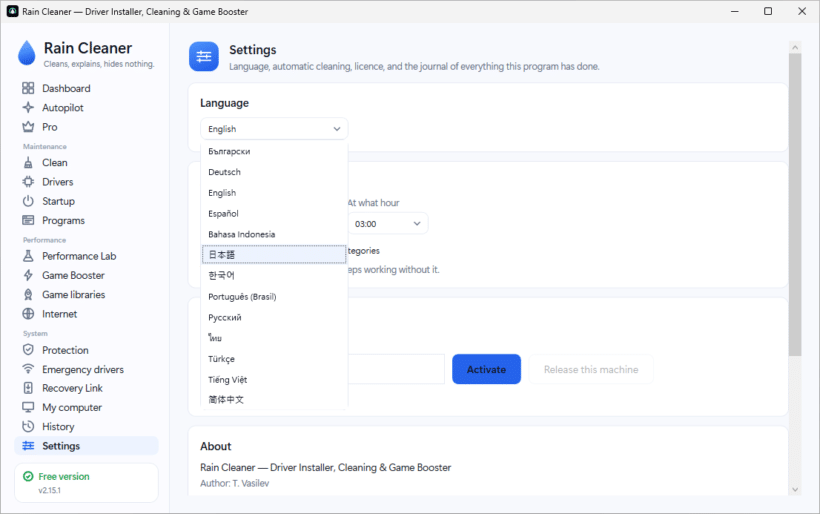Click the Emergency drivers wifi icon
Image resolution: width=820 pixels, height=514 pixels.
(x=28, y=369)
